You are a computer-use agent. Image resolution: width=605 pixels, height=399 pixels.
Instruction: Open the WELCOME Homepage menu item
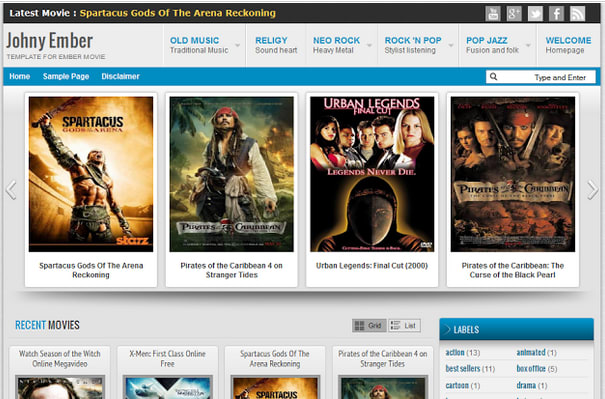pos(568,45)
